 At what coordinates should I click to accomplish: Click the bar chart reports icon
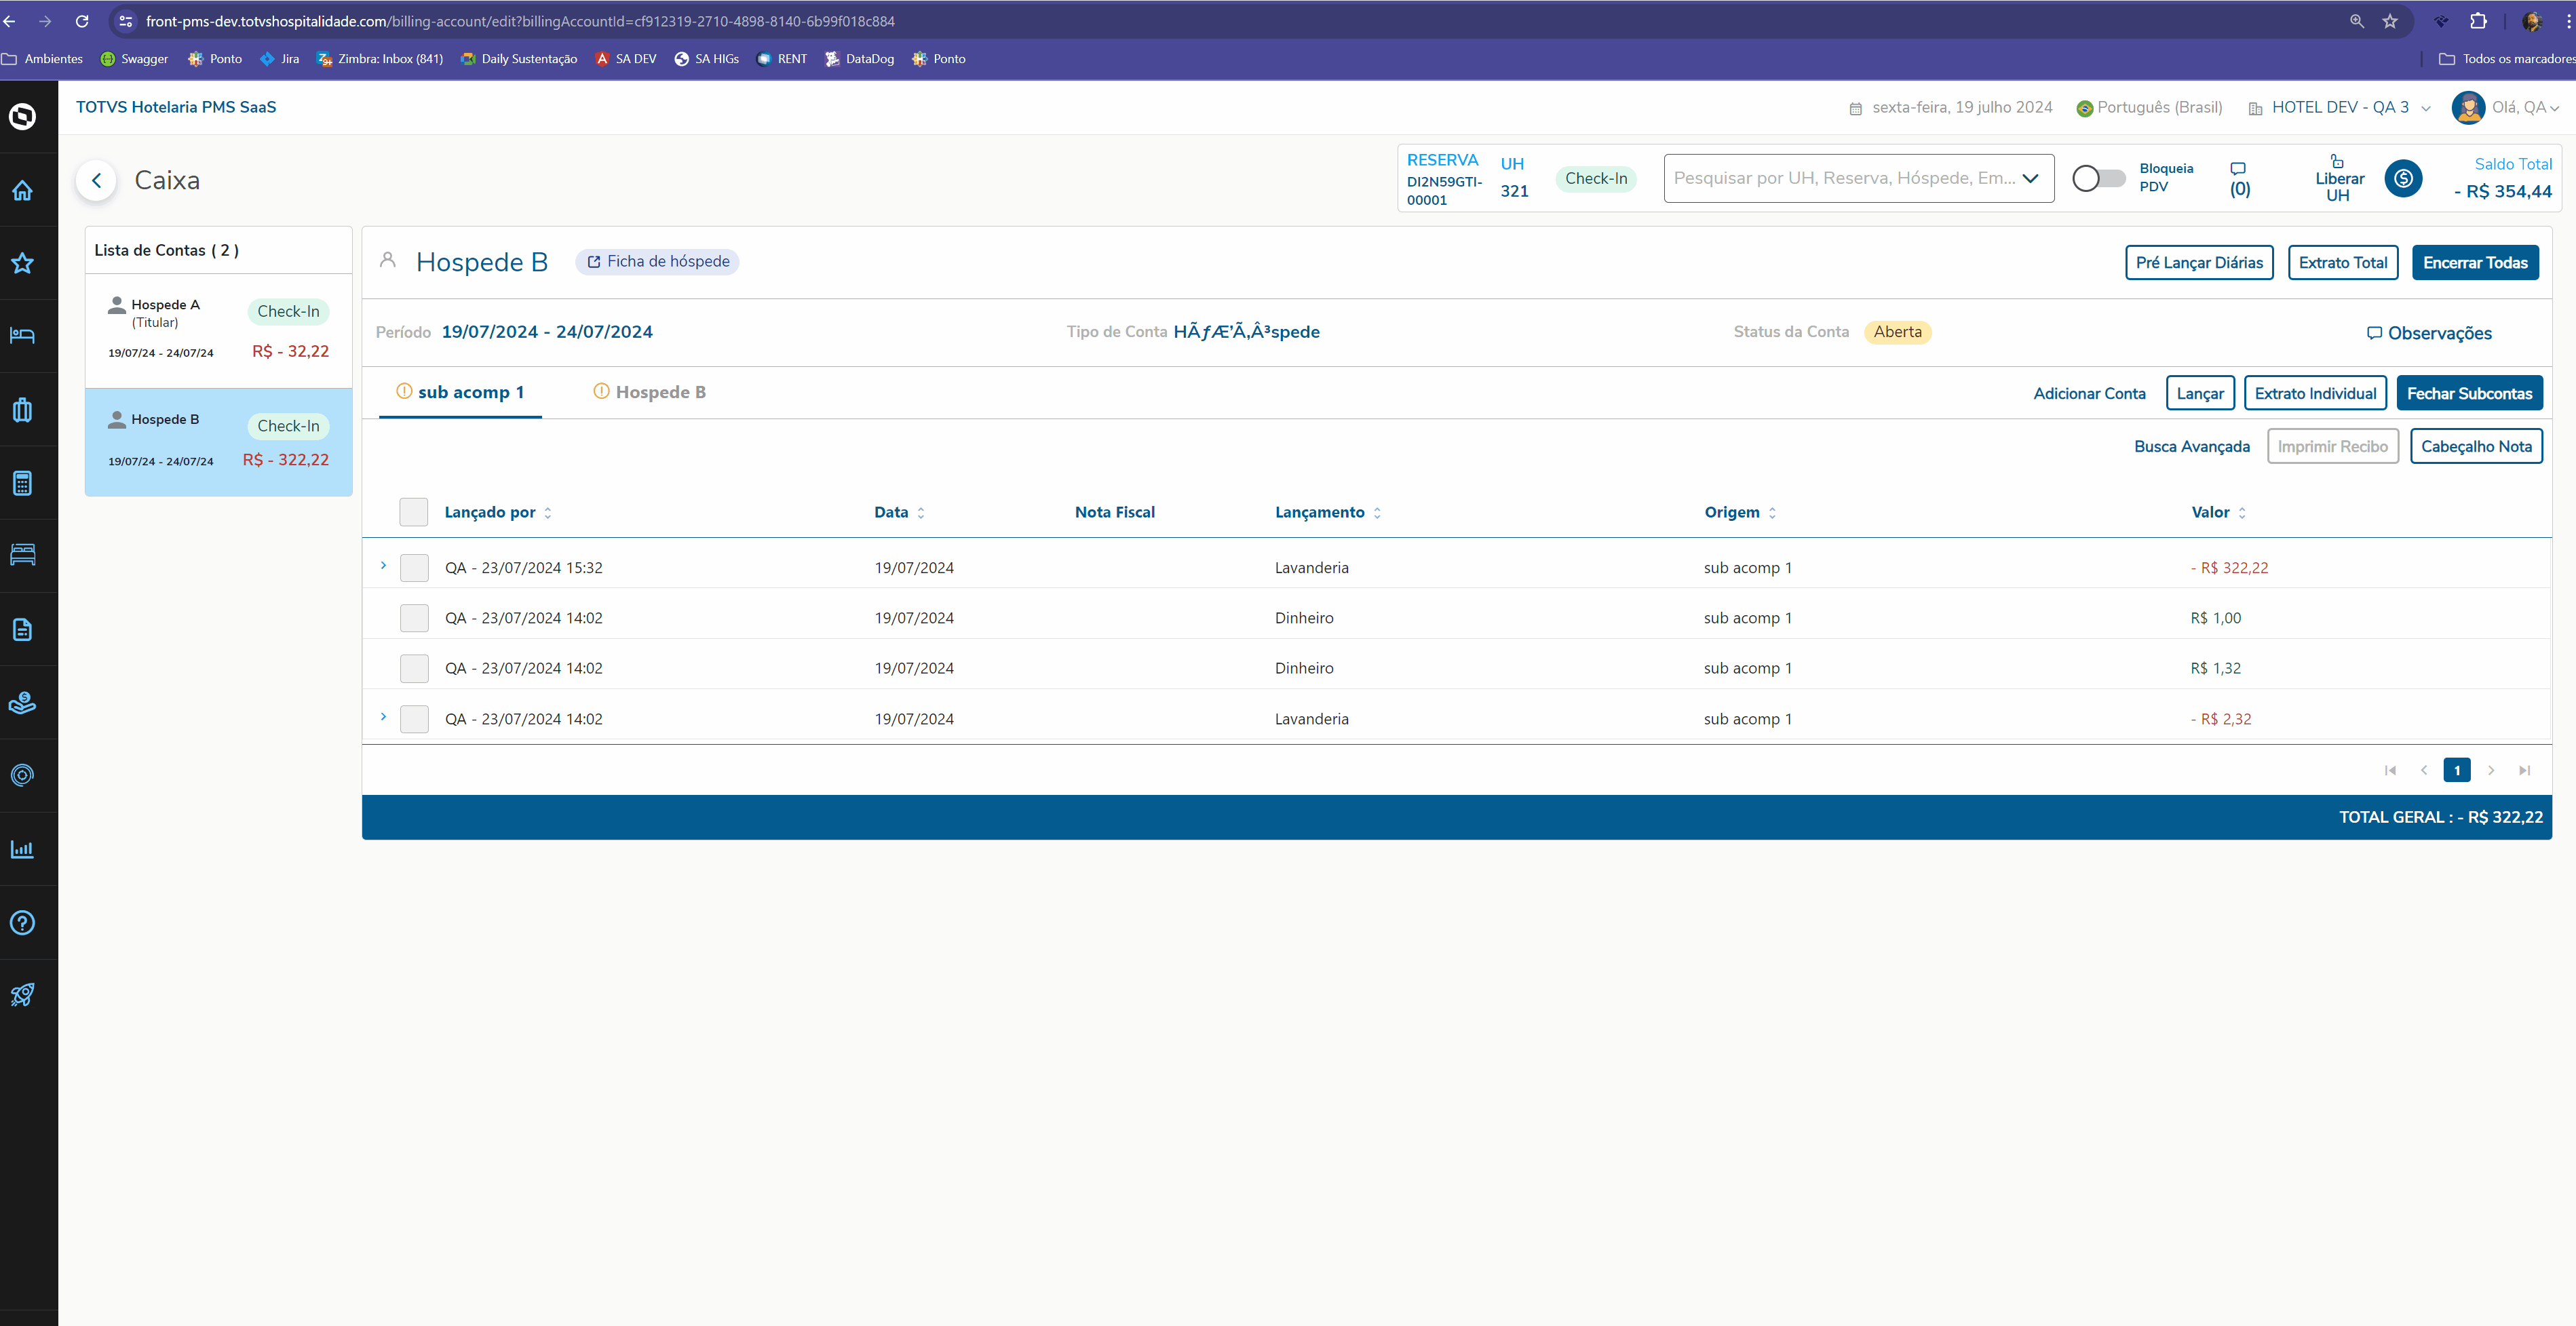click(x=22, y=849)
